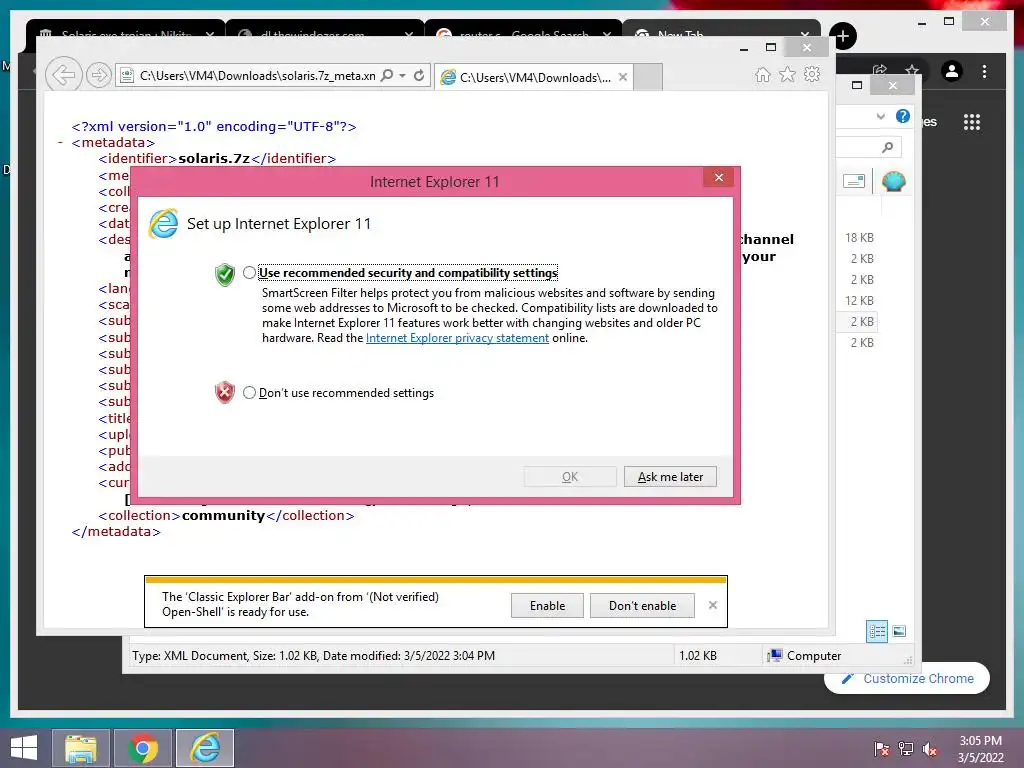1024x768 pixels.
Task: Click the Ask me later button
Action: click(x=670, y=477)
